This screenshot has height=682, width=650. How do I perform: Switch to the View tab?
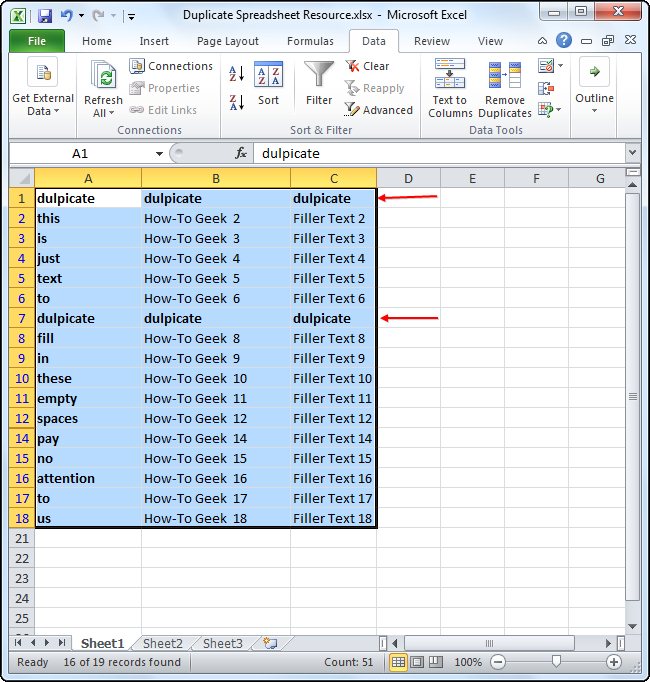click(490, 41)
